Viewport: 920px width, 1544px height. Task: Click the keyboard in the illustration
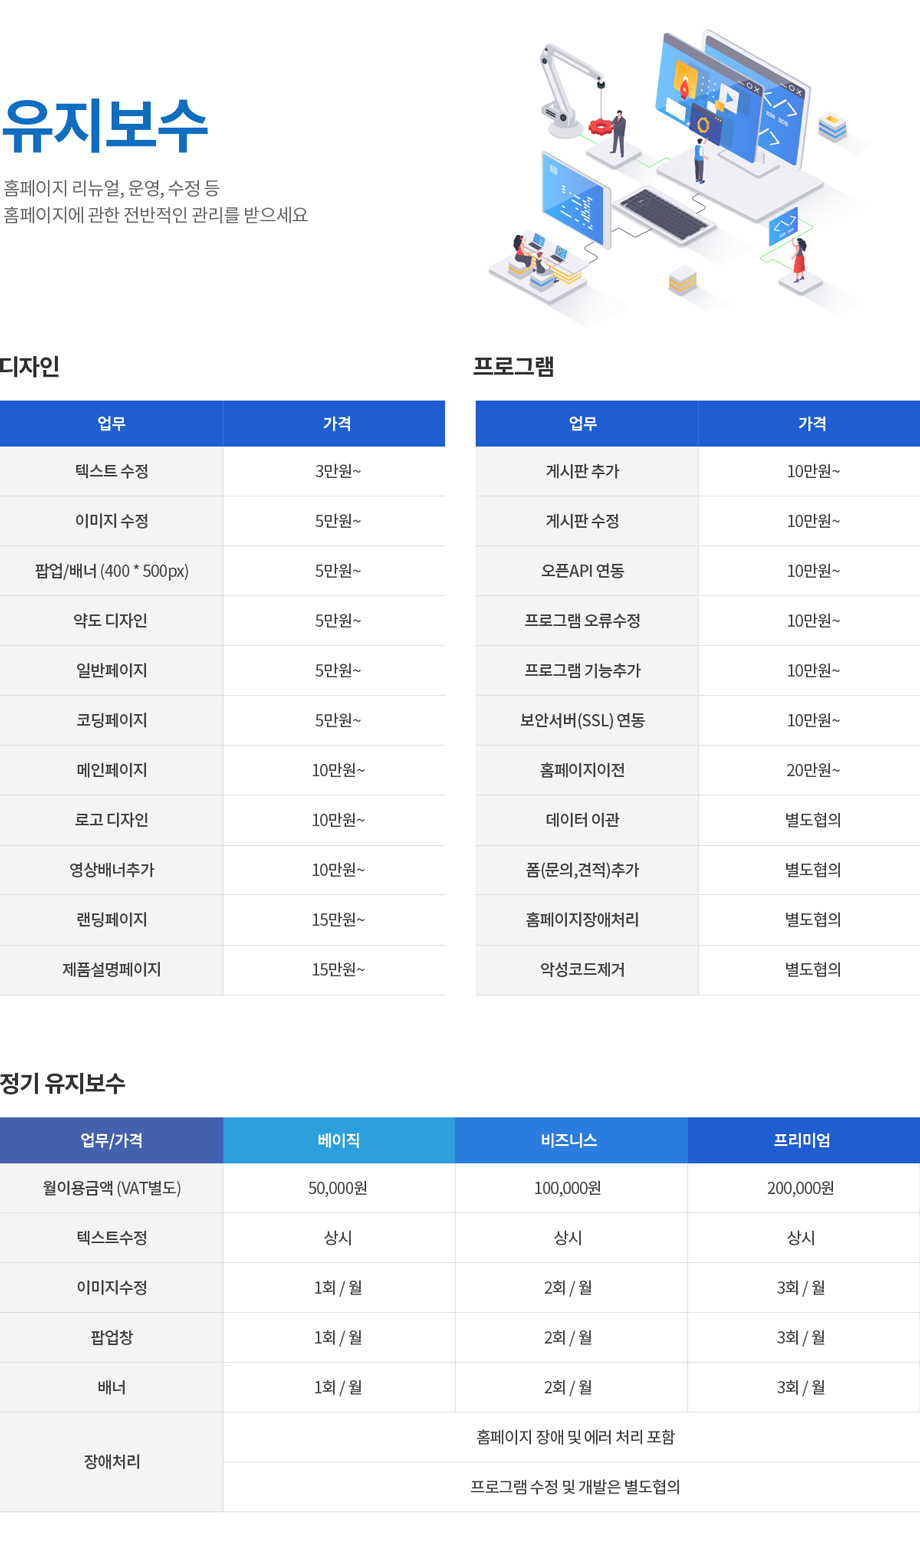coord(663,214)
